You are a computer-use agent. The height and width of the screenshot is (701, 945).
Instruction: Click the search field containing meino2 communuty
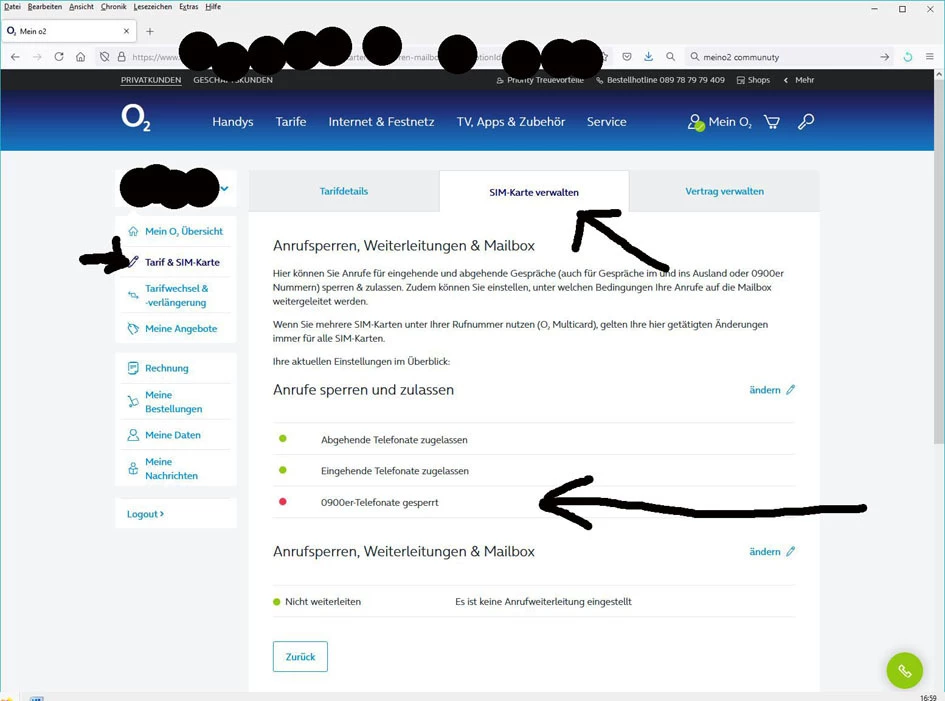(x=790, y=57)
